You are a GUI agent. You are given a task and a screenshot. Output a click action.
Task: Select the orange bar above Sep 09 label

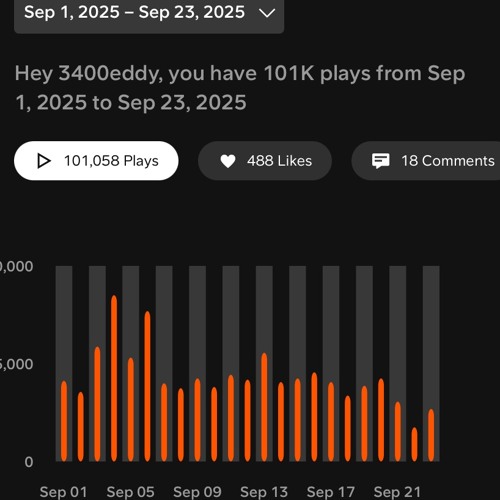[x=197, y=420]
